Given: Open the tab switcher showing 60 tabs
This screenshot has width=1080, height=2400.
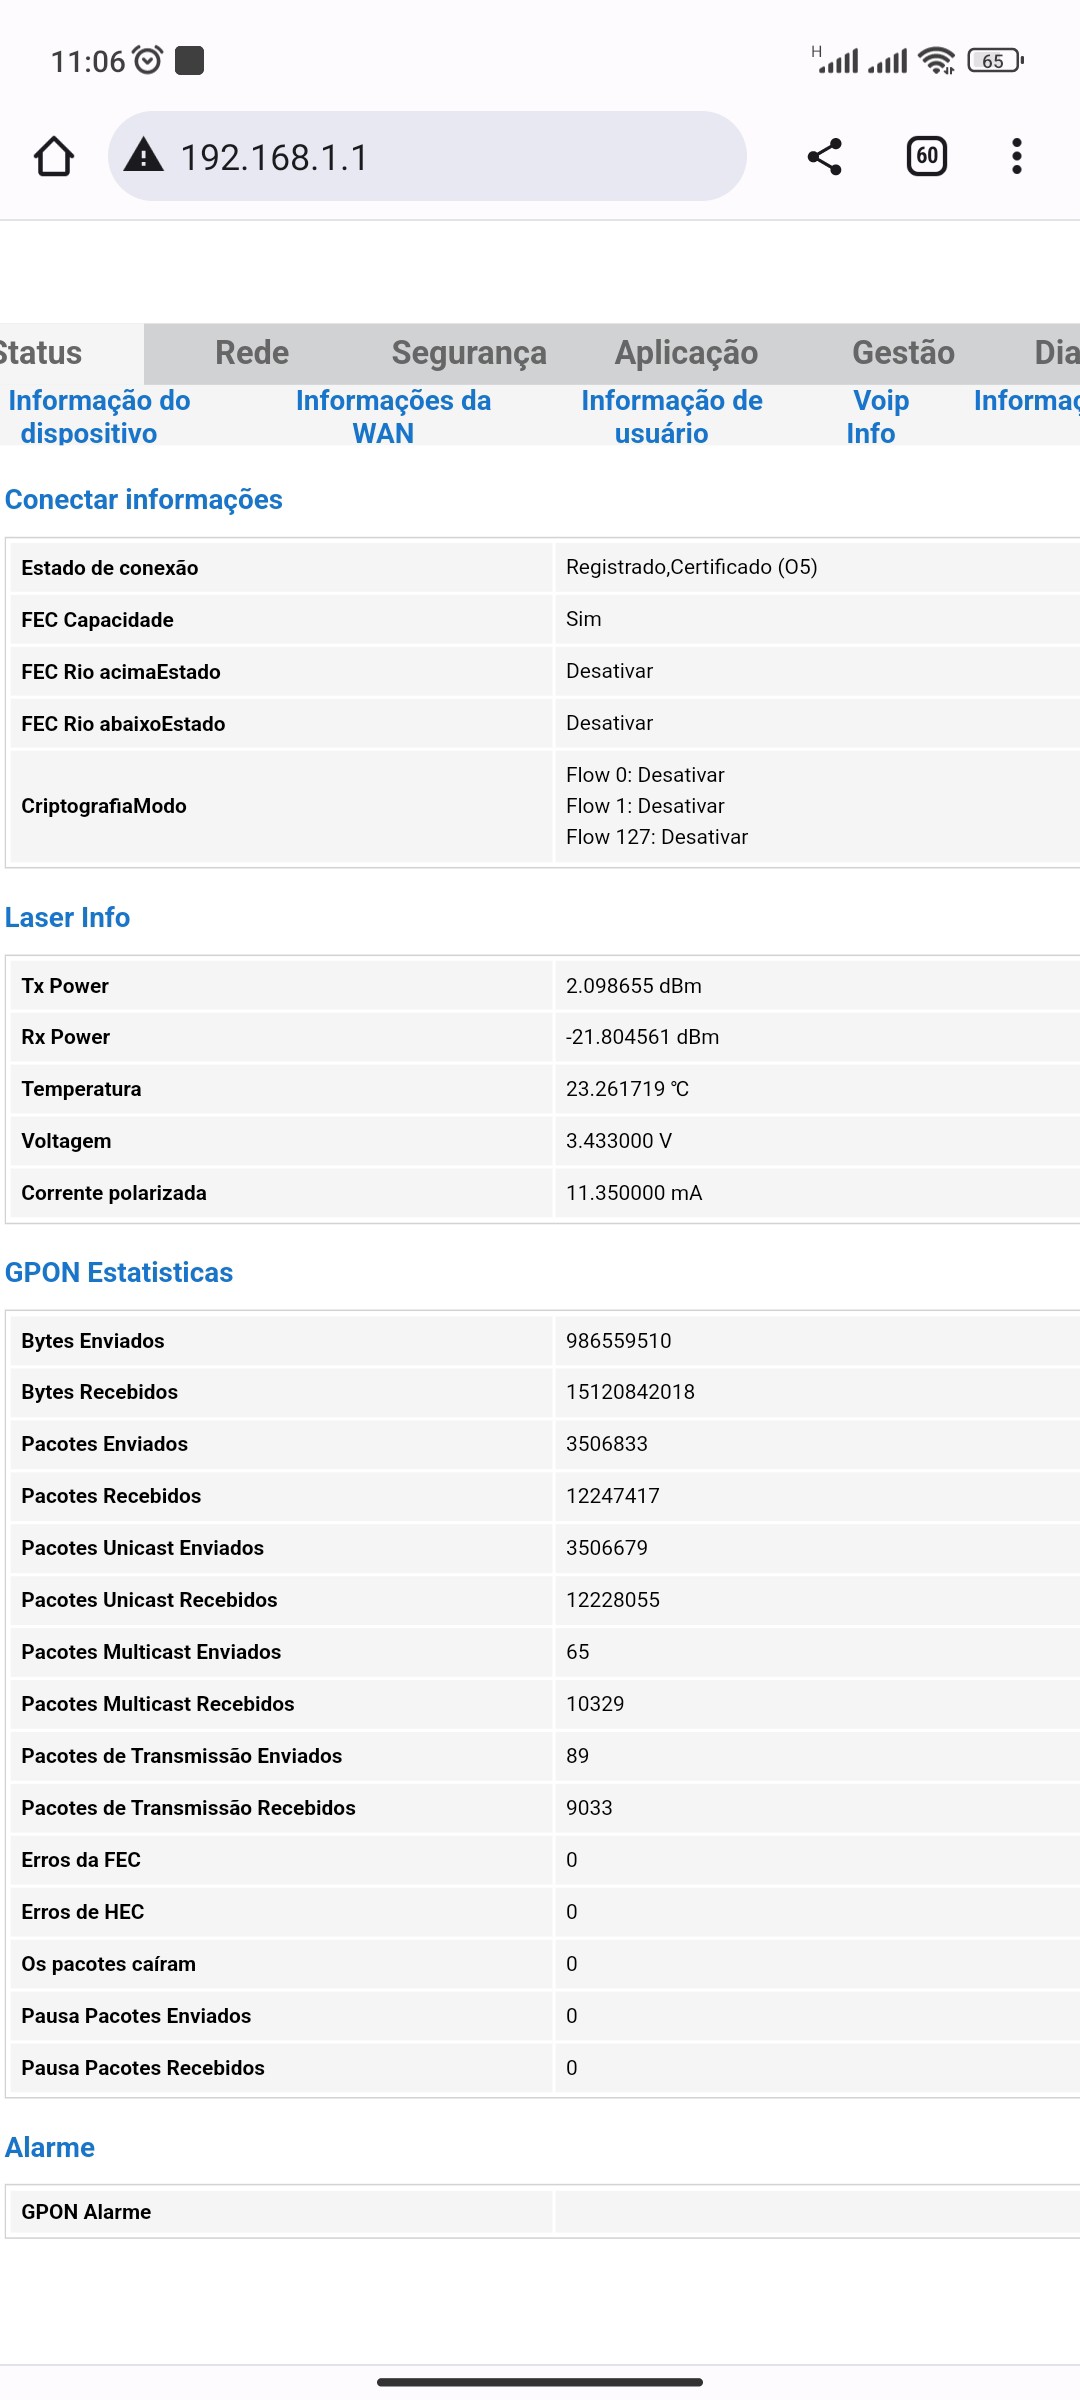Looking at the screenshot, I should [x=926, y=156].
